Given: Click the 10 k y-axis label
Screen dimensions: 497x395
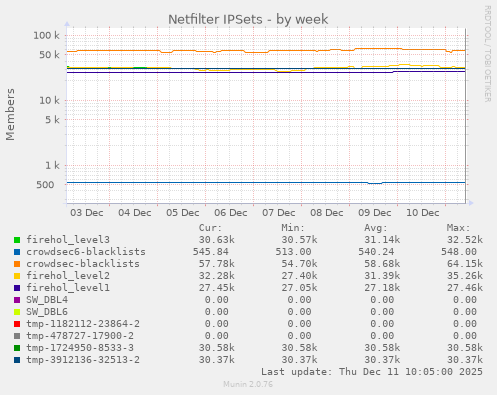Looking at the screenshot, I should tap(49, 100).
